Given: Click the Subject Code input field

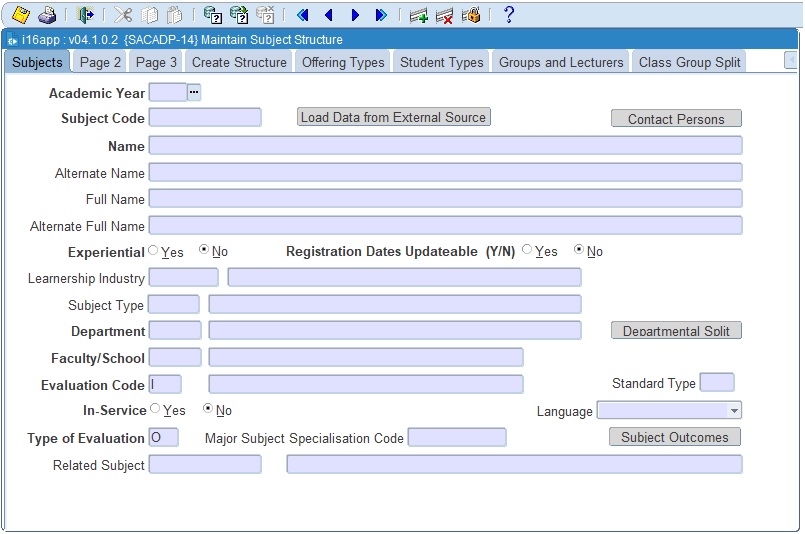Looking at the screenshot, I should 205,118.
